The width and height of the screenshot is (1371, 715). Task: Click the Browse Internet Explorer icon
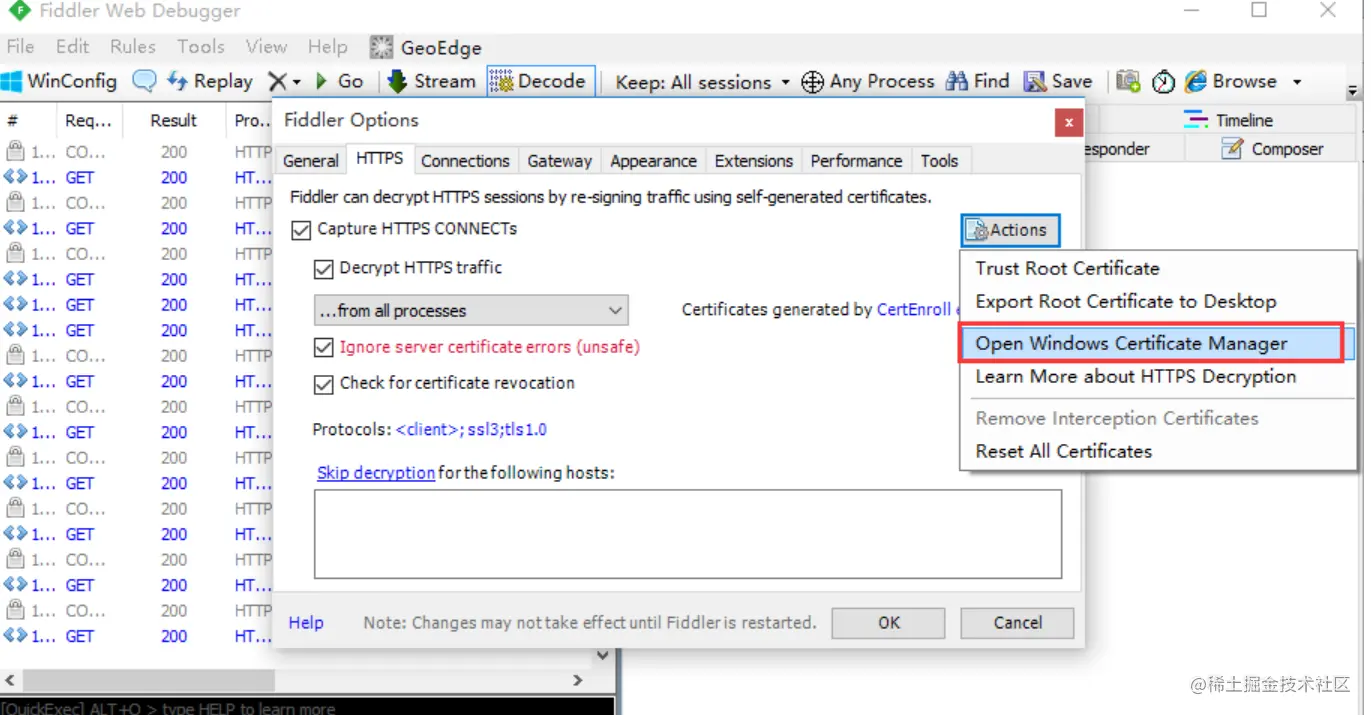tap(1195, 81)
